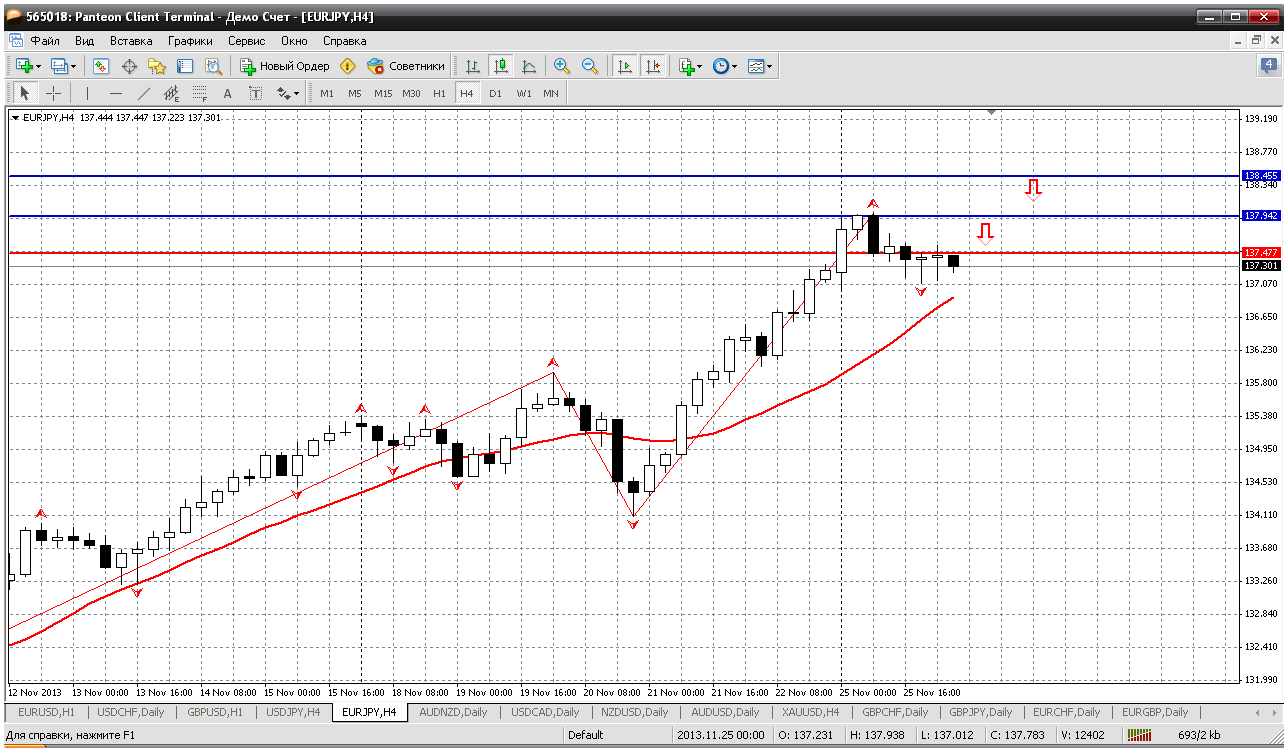Switch to the USDJPY,H4 chart tab
1288x748 pixels.
[293, 712]
